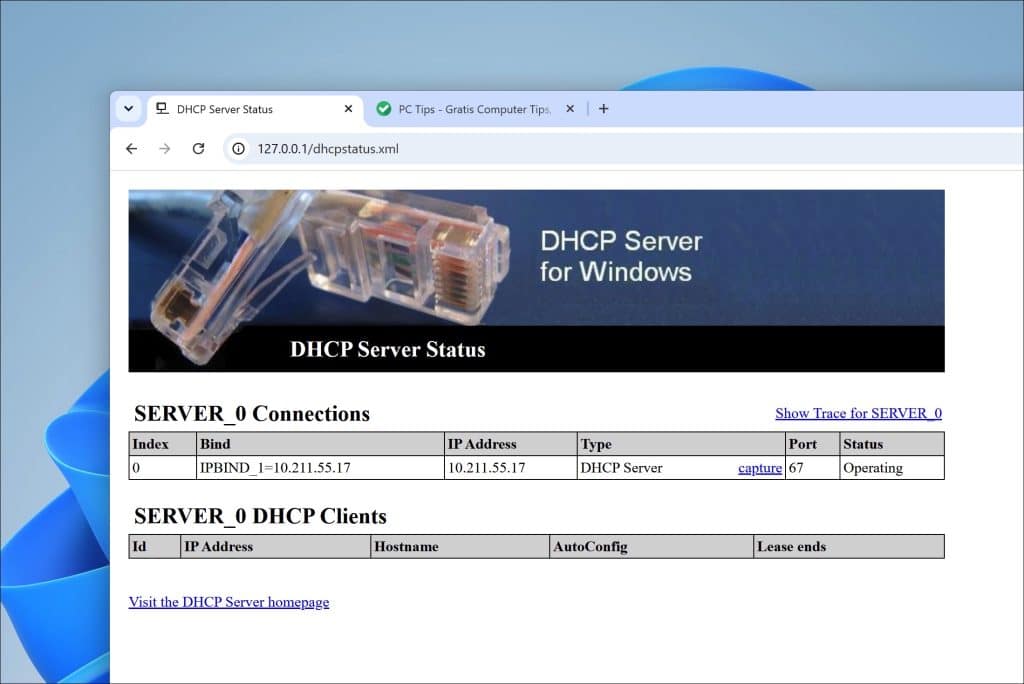Image resolution: width=1024 pixels, height=684 pixels.
Task: Focus the address bar with 127.0.0.1/dhcpstatus.xml
Action: point(624,149)
